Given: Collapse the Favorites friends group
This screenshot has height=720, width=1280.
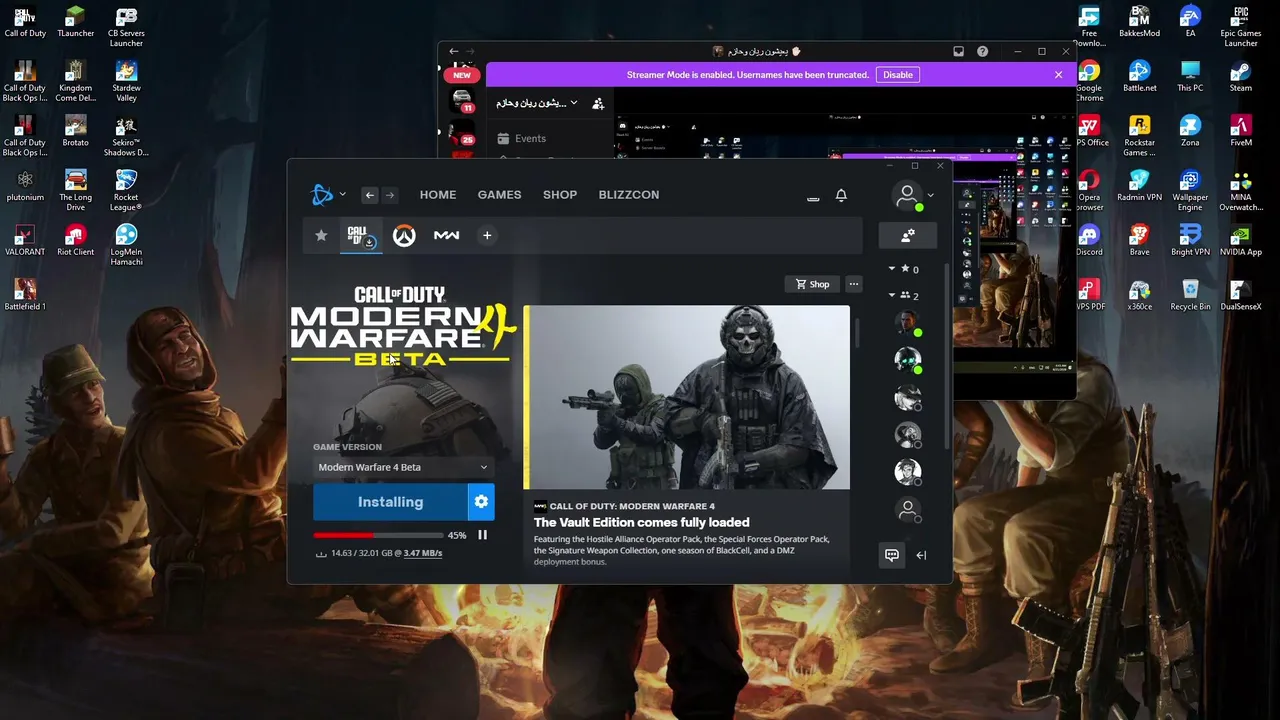Looking at the screenshot, I should 892,269.
